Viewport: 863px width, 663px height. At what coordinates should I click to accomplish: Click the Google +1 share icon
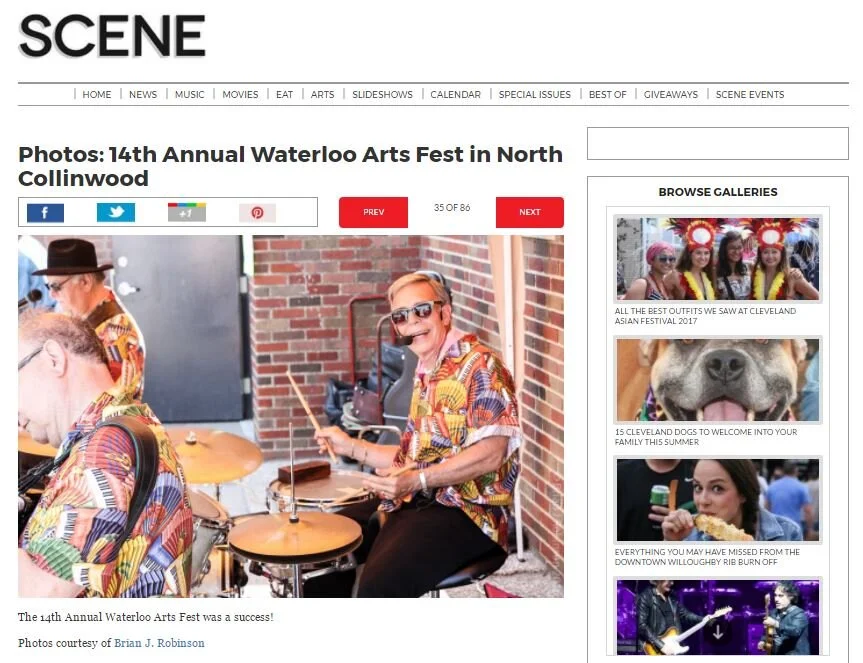(x=187, y=212)
